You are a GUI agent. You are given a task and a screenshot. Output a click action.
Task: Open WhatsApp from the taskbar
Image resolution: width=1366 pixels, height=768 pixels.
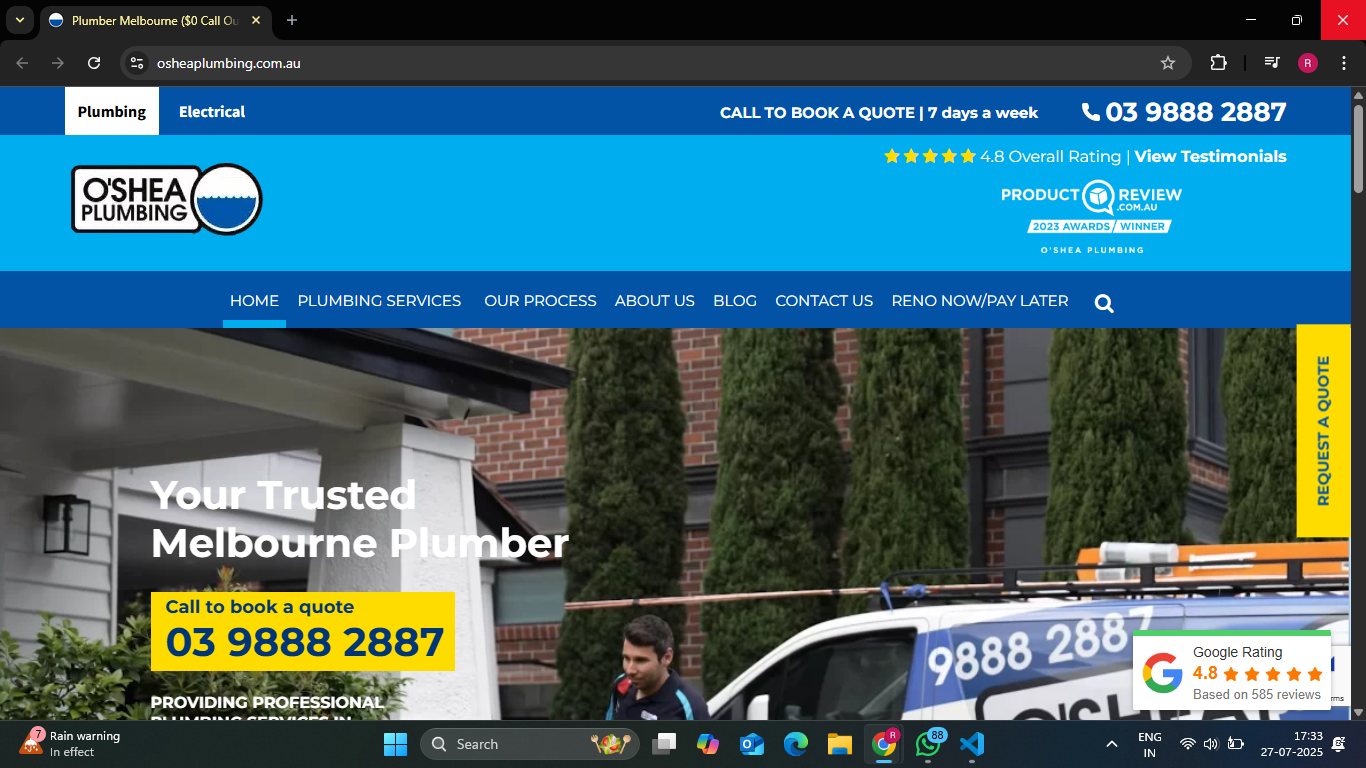[x=928, y=744]
